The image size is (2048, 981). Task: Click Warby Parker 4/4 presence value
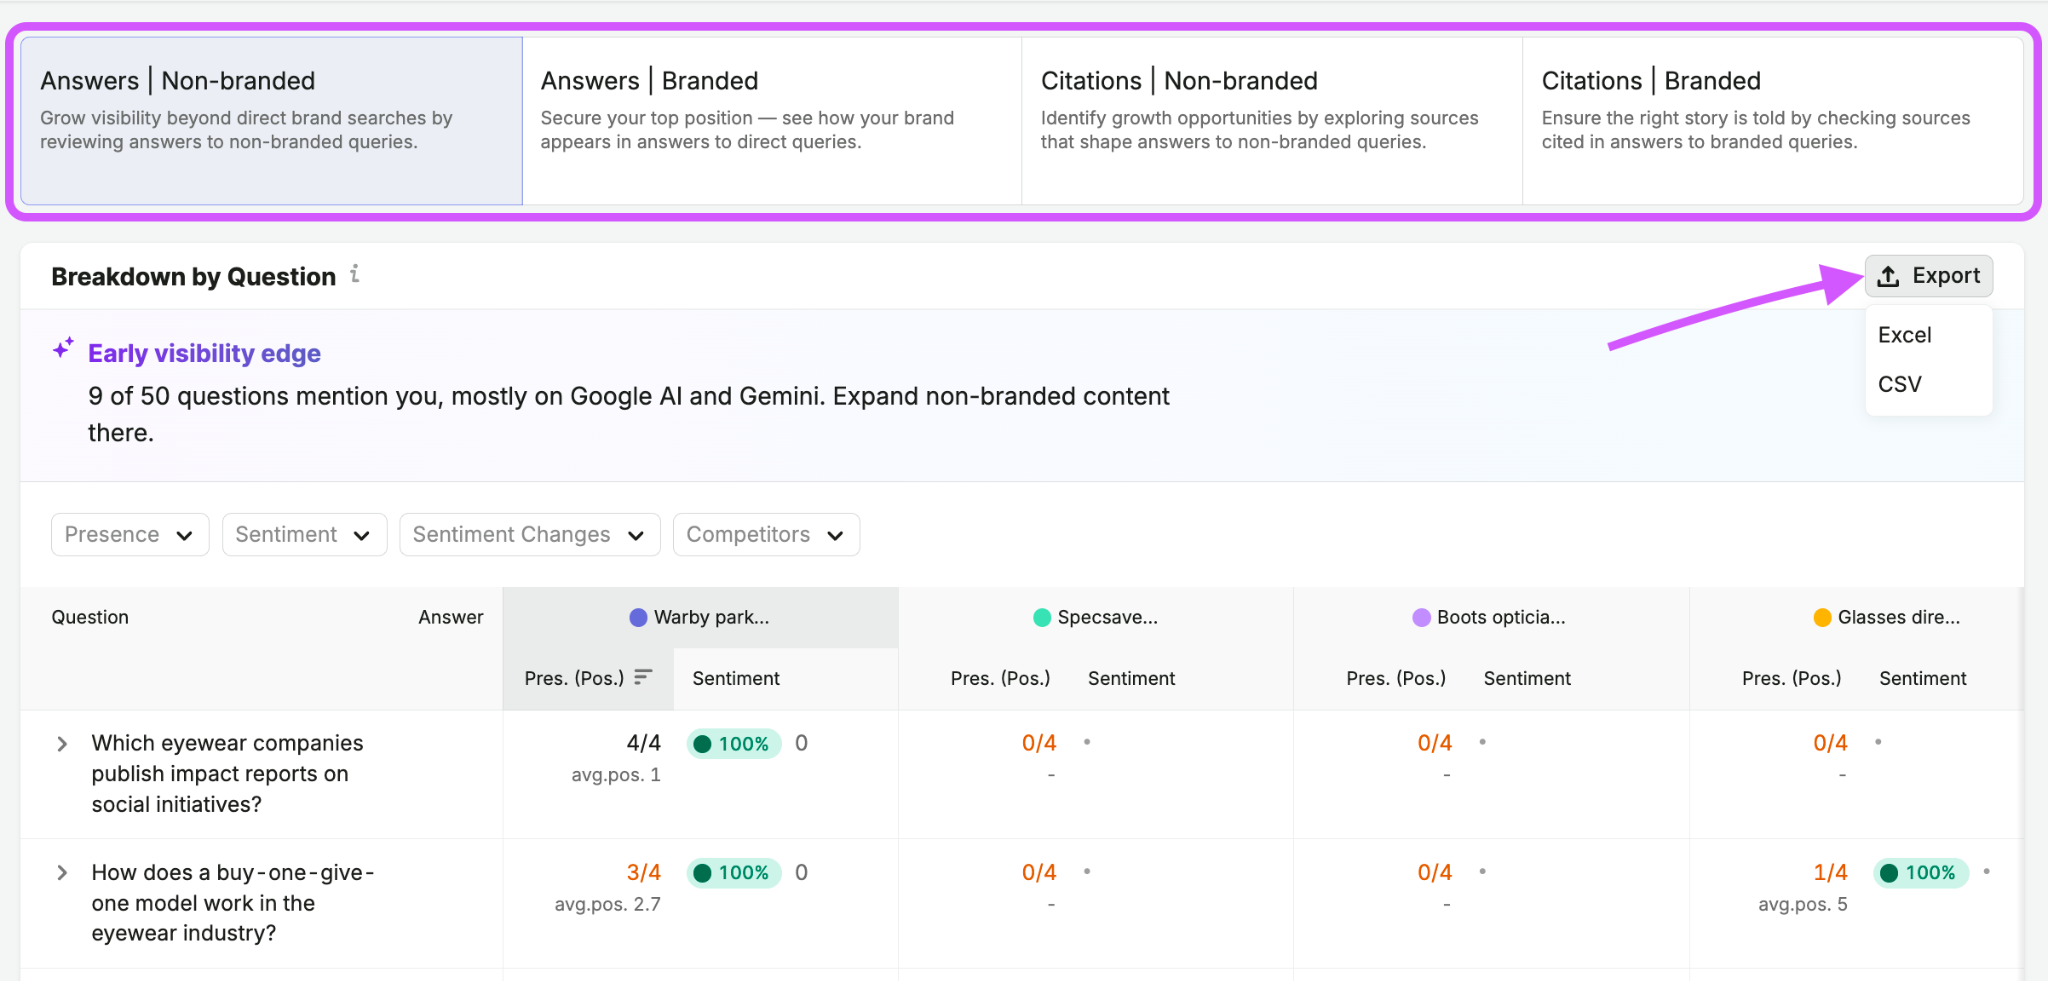[644, 744]
